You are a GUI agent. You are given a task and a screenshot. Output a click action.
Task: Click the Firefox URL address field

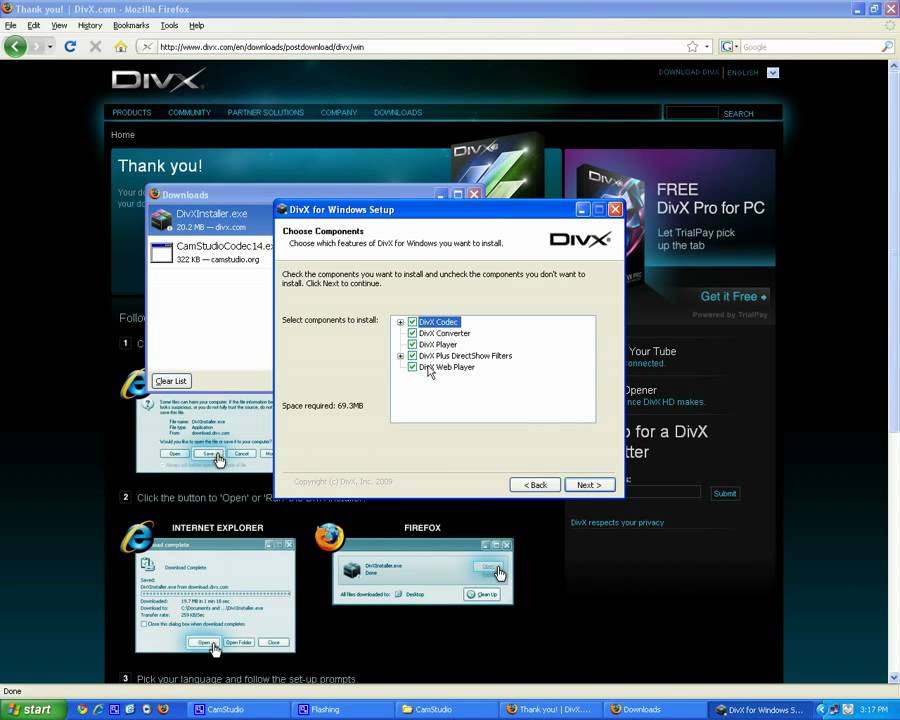click(x=421, y=47)
